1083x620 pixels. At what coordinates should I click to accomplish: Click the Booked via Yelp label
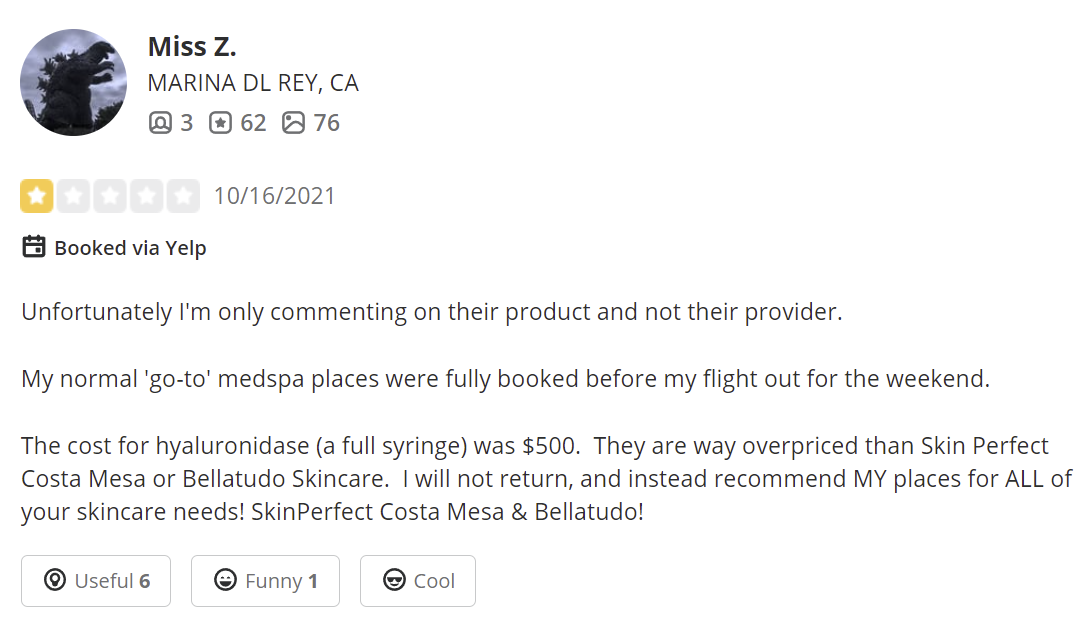(x=130, y=248)
